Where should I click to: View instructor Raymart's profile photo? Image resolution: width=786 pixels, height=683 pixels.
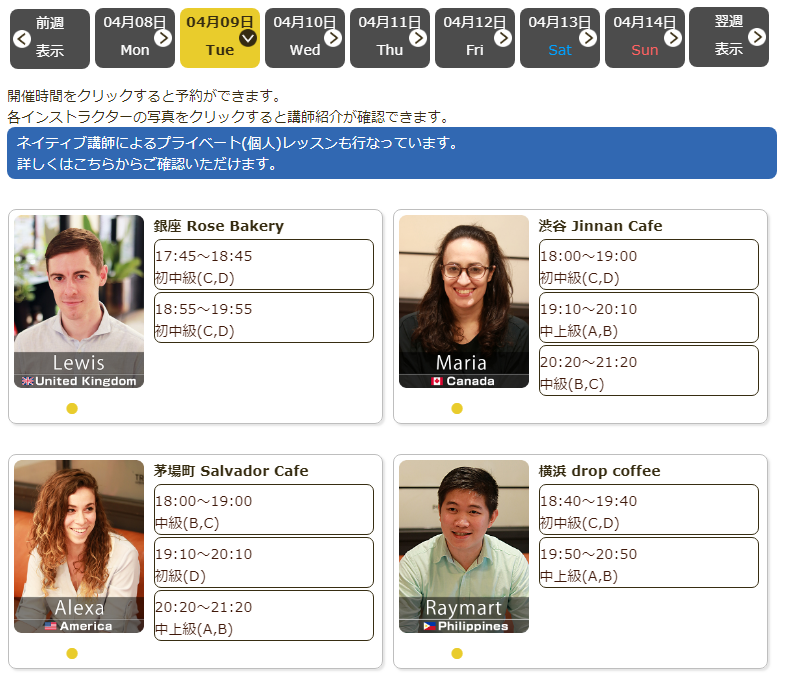463,545
